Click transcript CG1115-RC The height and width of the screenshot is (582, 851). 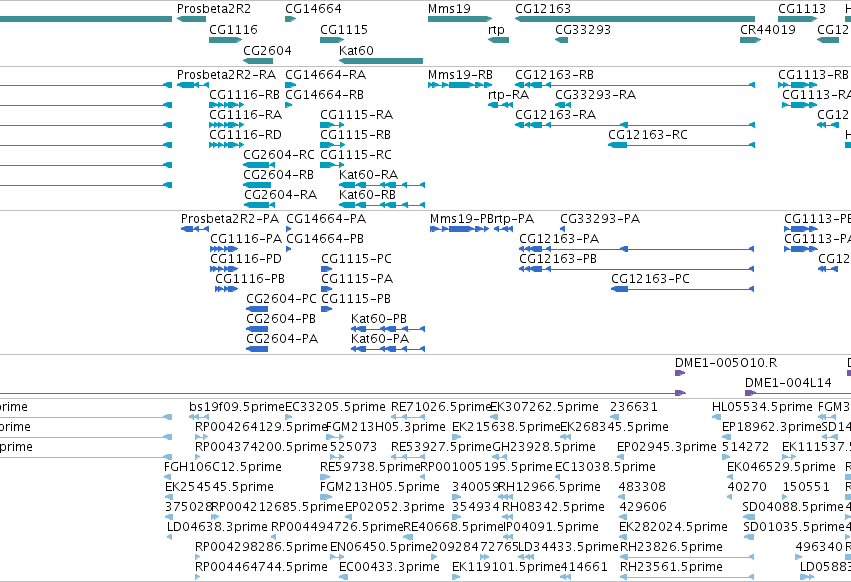pyautogui.click(x=355, y=155)
